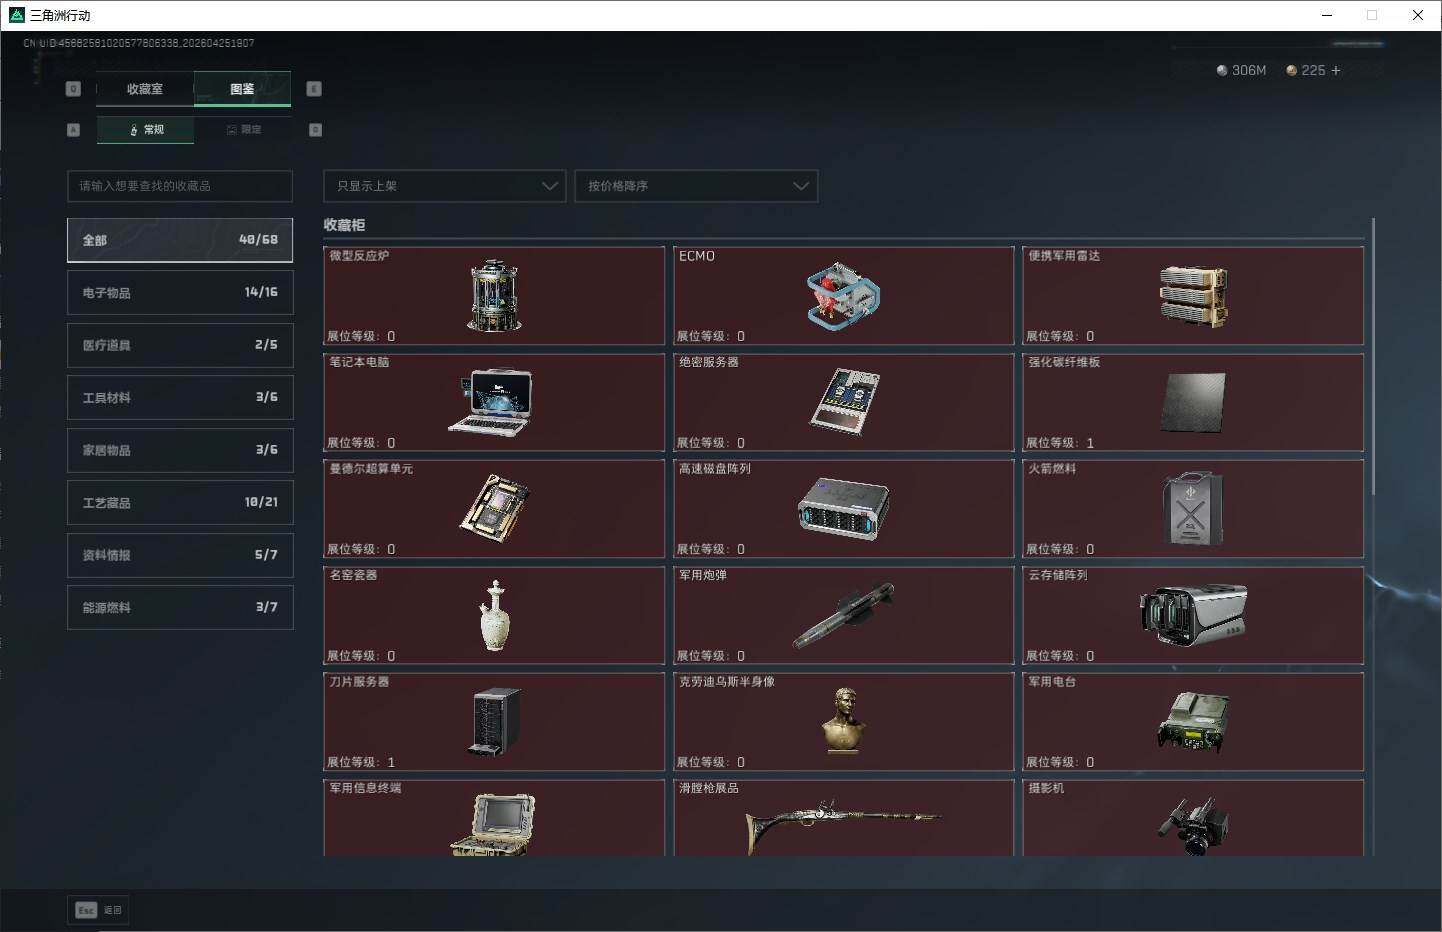1442x932 pixels.
Task: Filter by 医疗道具 category
Action: point(180,345)
